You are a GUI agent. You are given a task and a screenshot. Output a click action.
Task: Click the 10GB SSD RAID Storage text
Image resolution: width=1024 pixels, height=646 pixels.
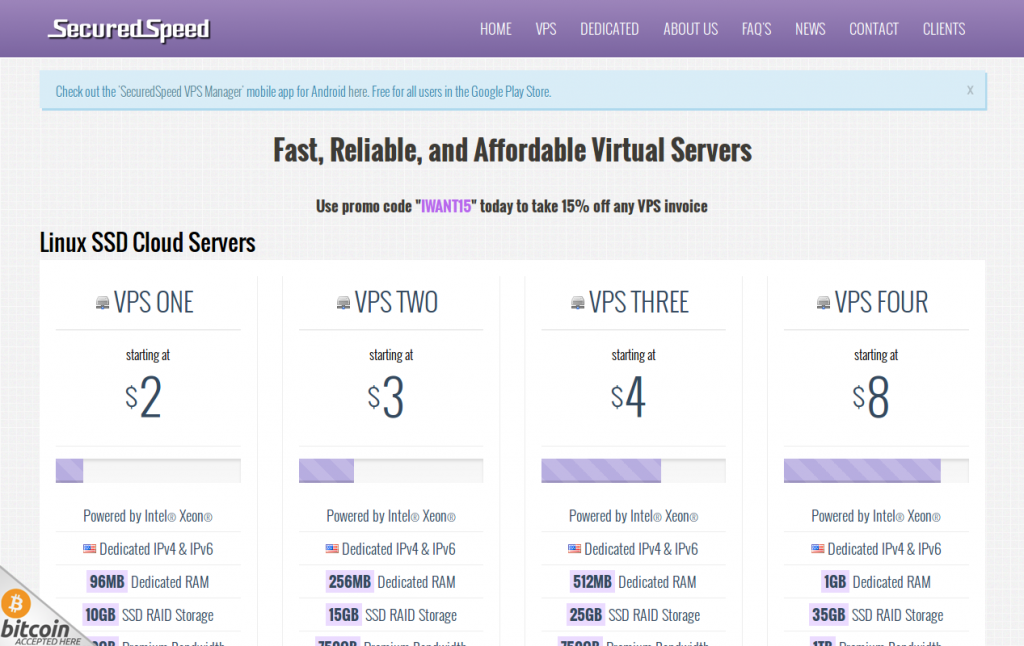coord(148,615)
